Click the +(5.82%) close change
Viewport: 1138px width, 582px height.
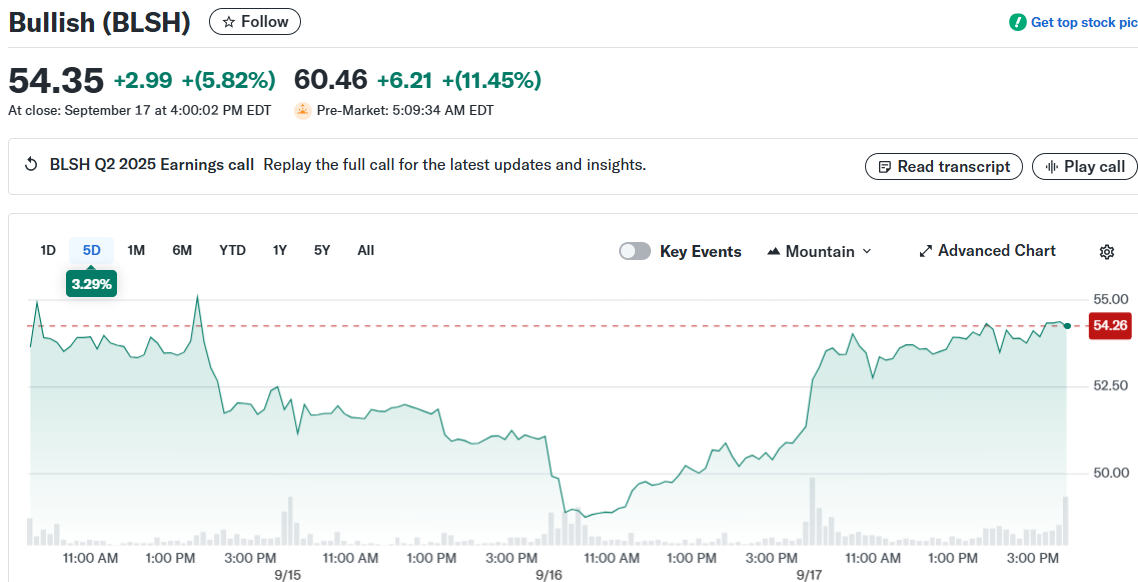229,80
